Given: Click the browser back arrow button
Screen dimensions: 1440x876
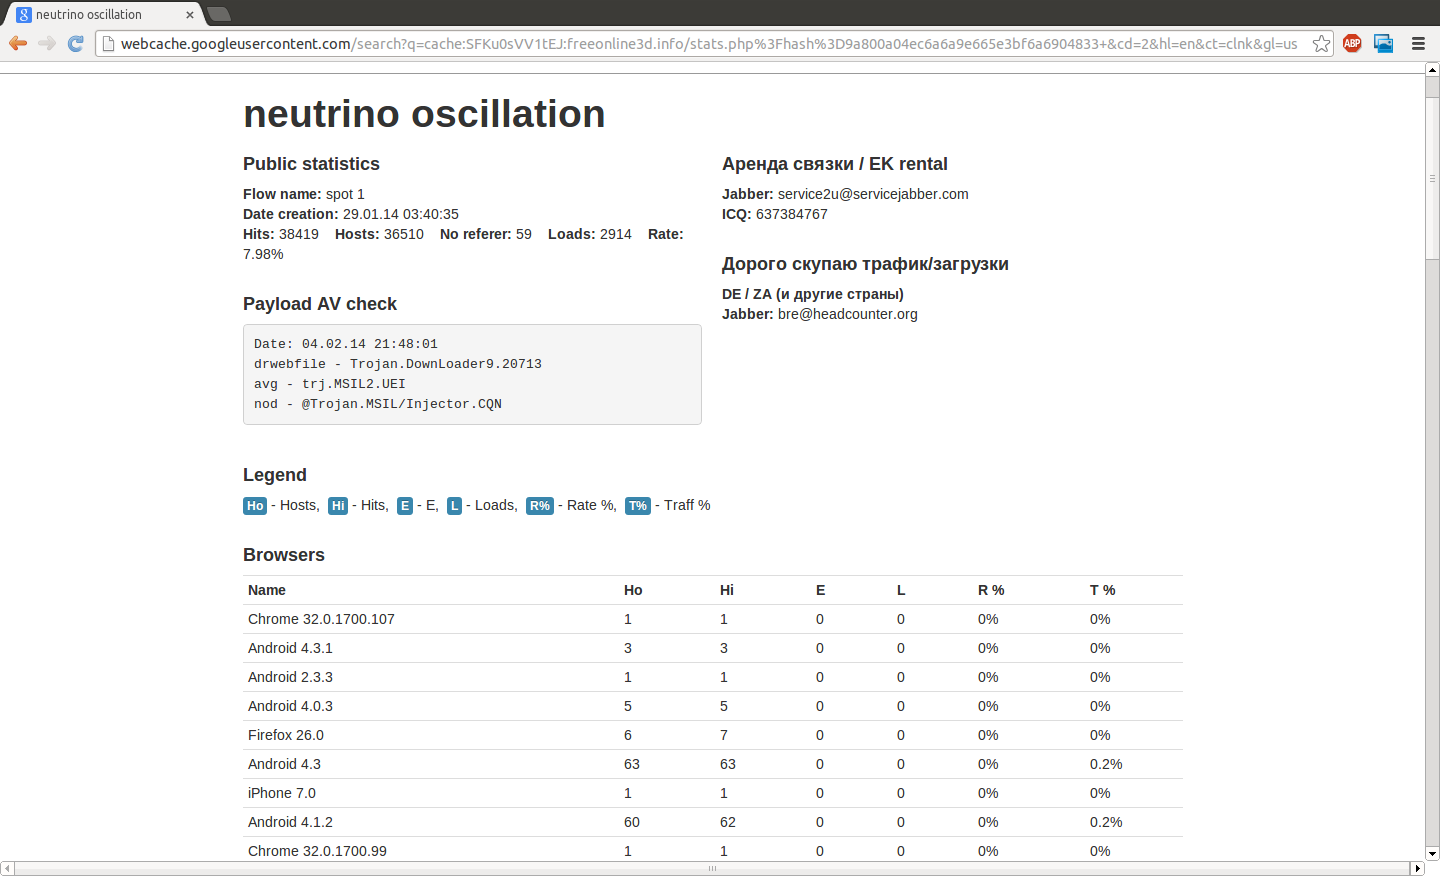Looking at the screenshot, I should click(18, 43).
